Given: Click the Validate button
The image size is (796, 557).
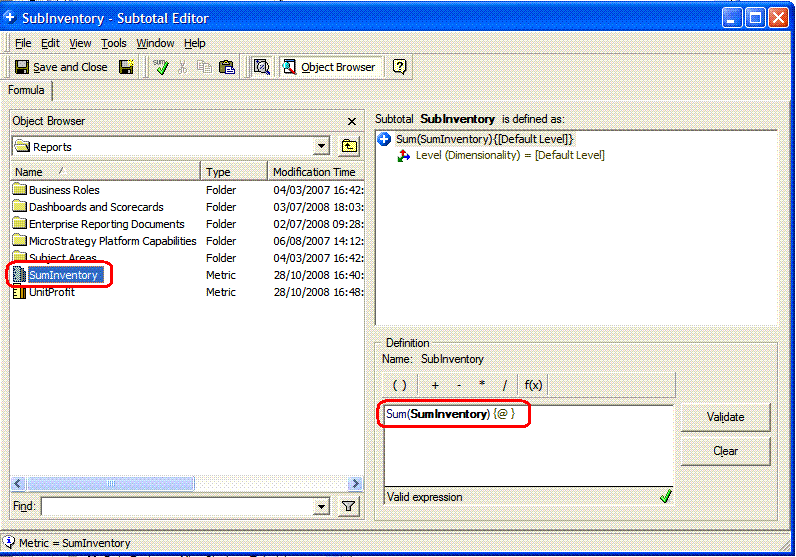Looking at the screenshot, I should [725, 417].
